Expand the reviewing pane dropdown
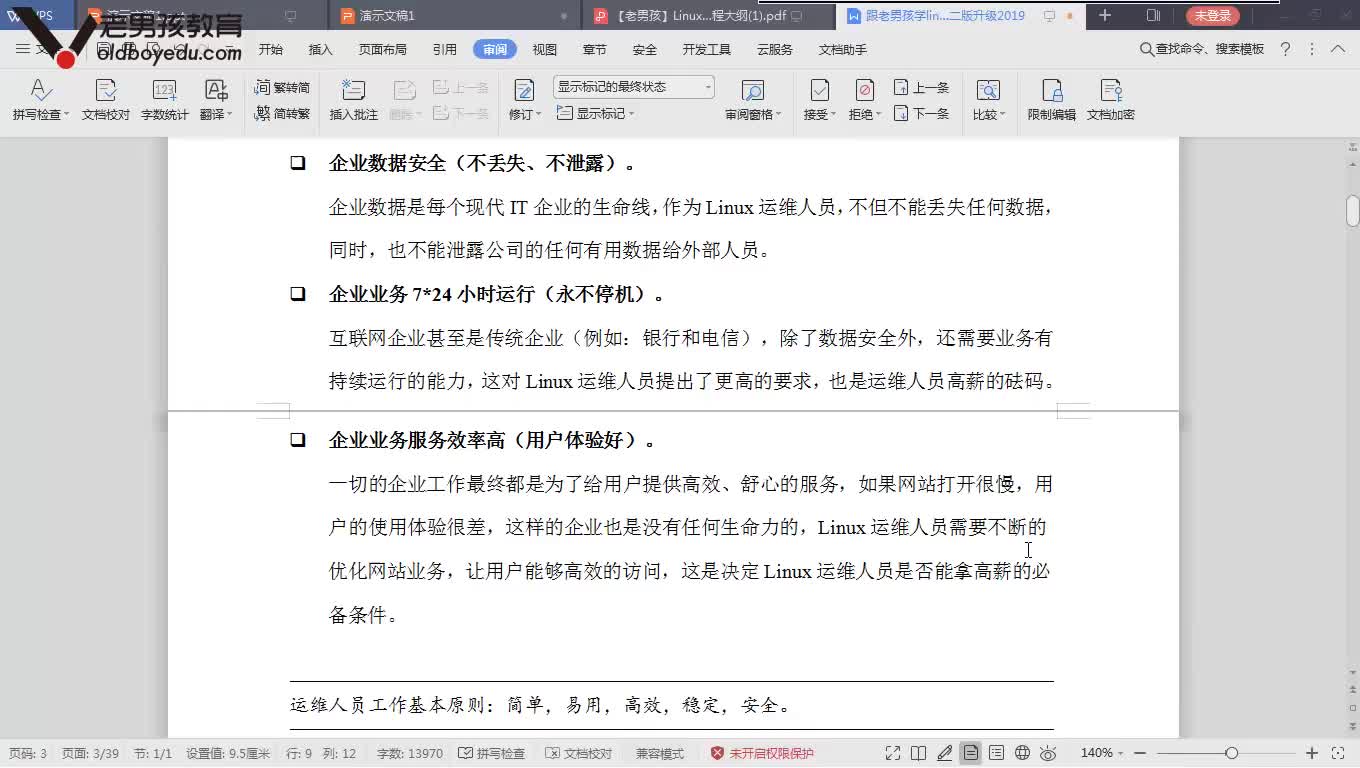Viewport: 1360px width, 768px height. [778, 115]
